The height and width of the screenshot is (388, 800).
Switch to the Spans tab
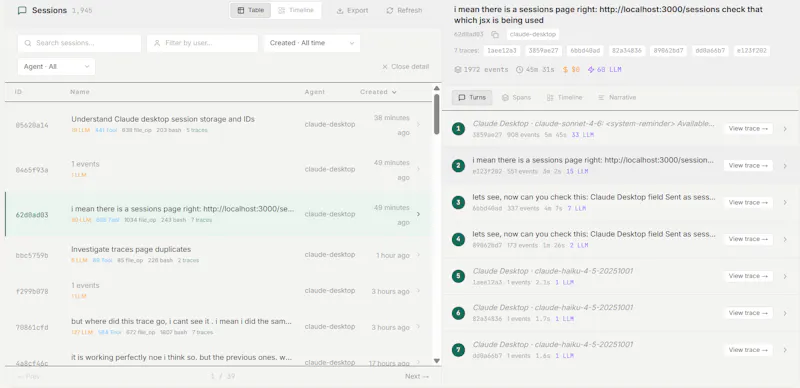click(516, 98)
